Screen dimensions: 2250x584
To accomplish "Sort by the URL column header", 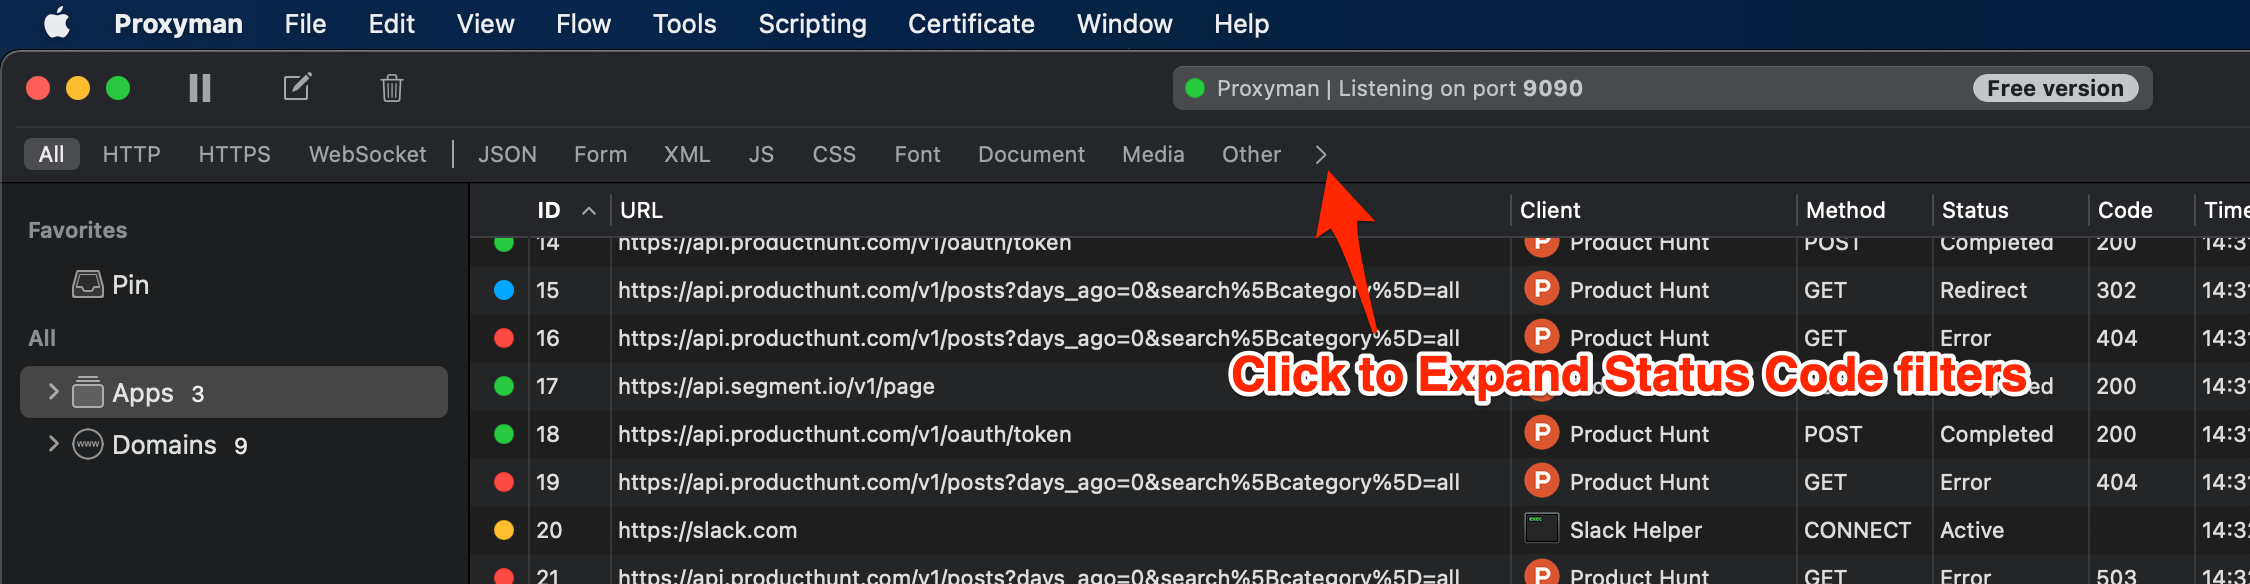I will click(x=641, y=210).
